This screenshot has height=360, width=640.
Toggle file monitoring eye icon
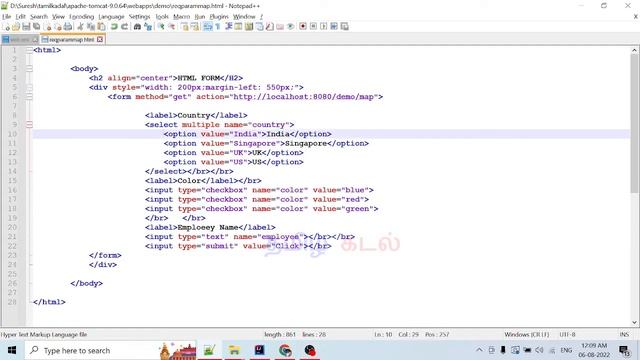290,27
